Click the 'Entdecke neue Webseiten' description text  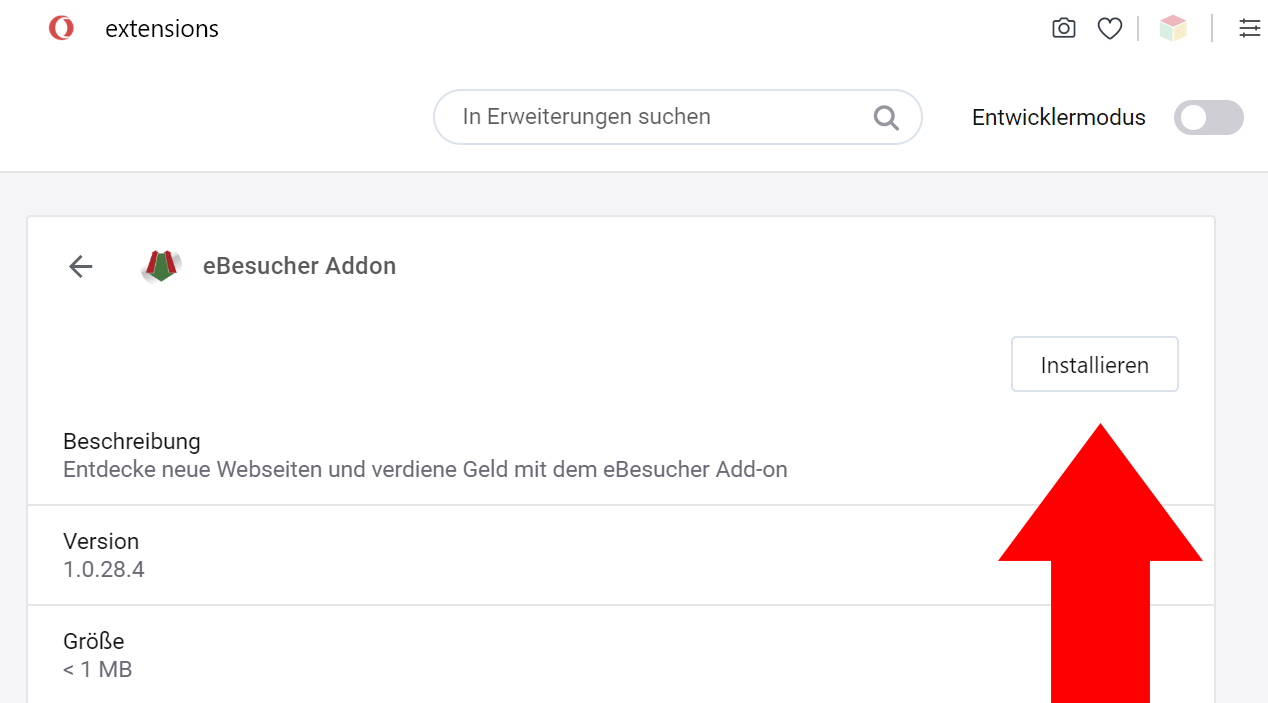pos(425,469)
